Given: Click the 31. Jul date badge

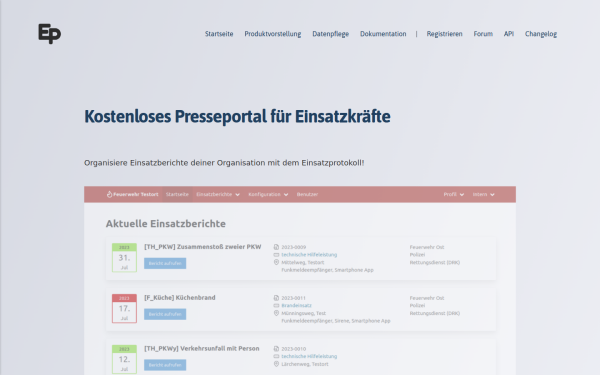Looking at the screenshot, I should coord(124,258).
